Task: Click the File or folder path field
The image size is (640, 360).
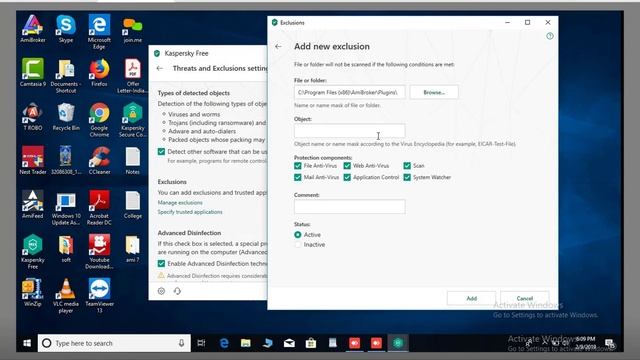Action: coord(349,92)
